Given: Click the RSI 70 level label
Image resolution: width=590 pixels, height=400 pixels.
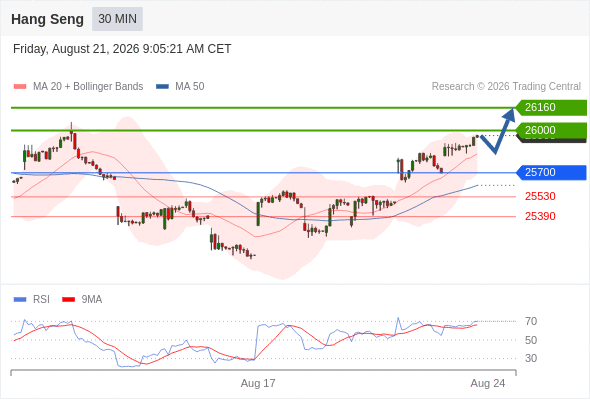Looking at the screenshot, I should click(x=531, y=321).
